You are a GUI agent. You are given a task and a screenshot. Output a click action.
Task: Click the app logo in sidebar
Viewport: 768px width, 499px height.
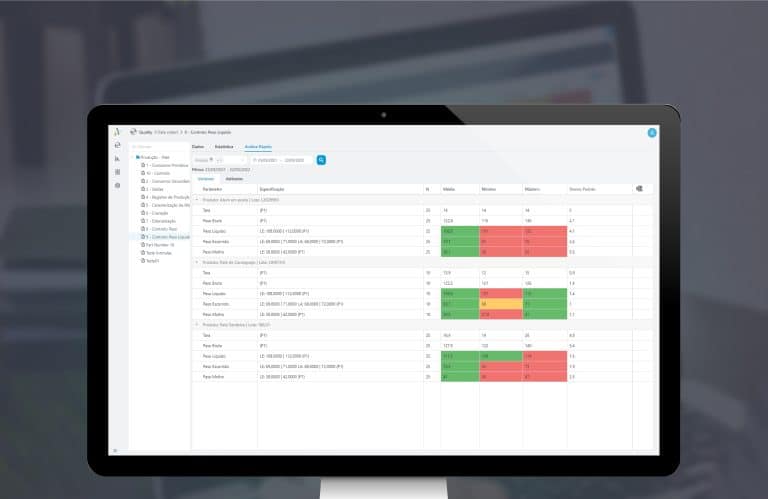117,132
